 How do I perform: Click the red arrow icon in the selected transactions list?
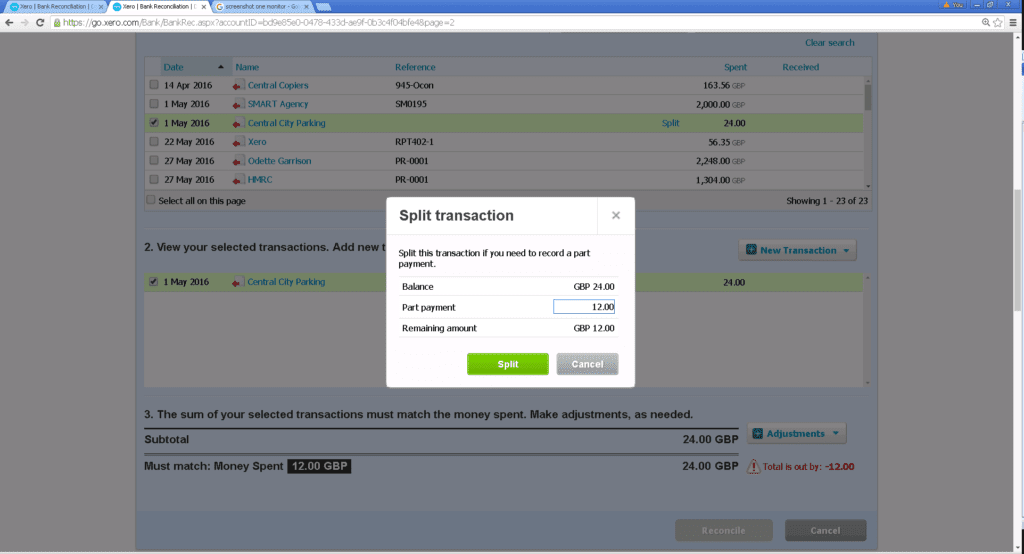(238, 282)
